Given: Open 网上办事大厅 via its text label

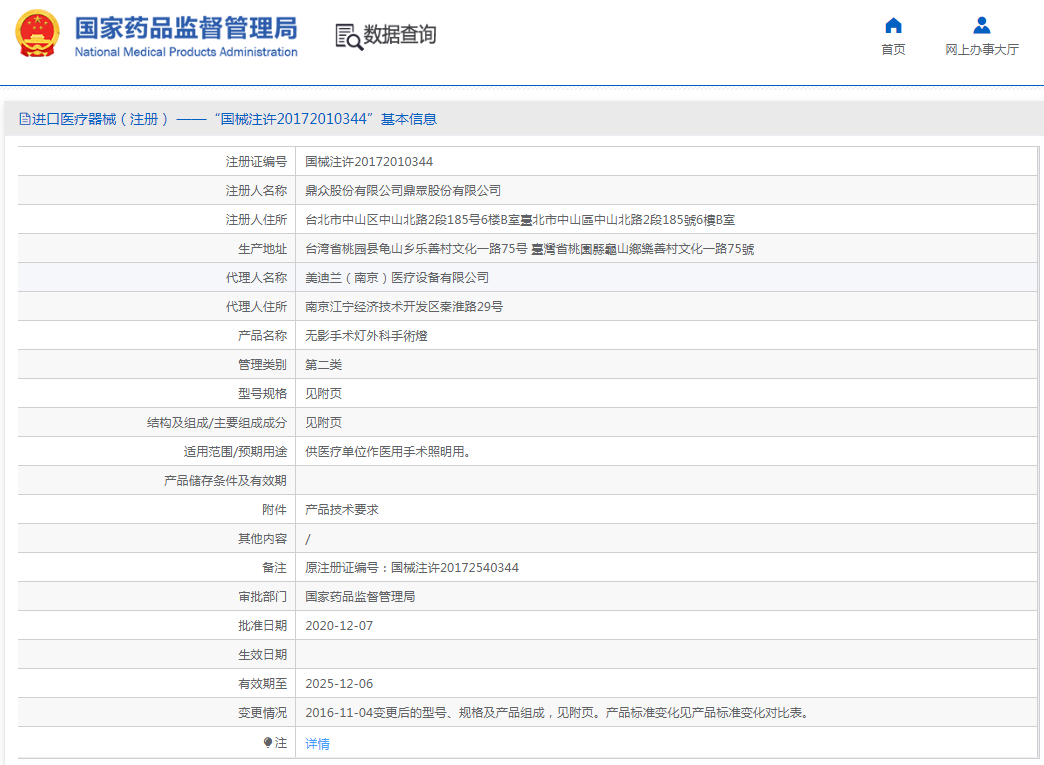Looking at the screenshot, I should pos(981,50).
